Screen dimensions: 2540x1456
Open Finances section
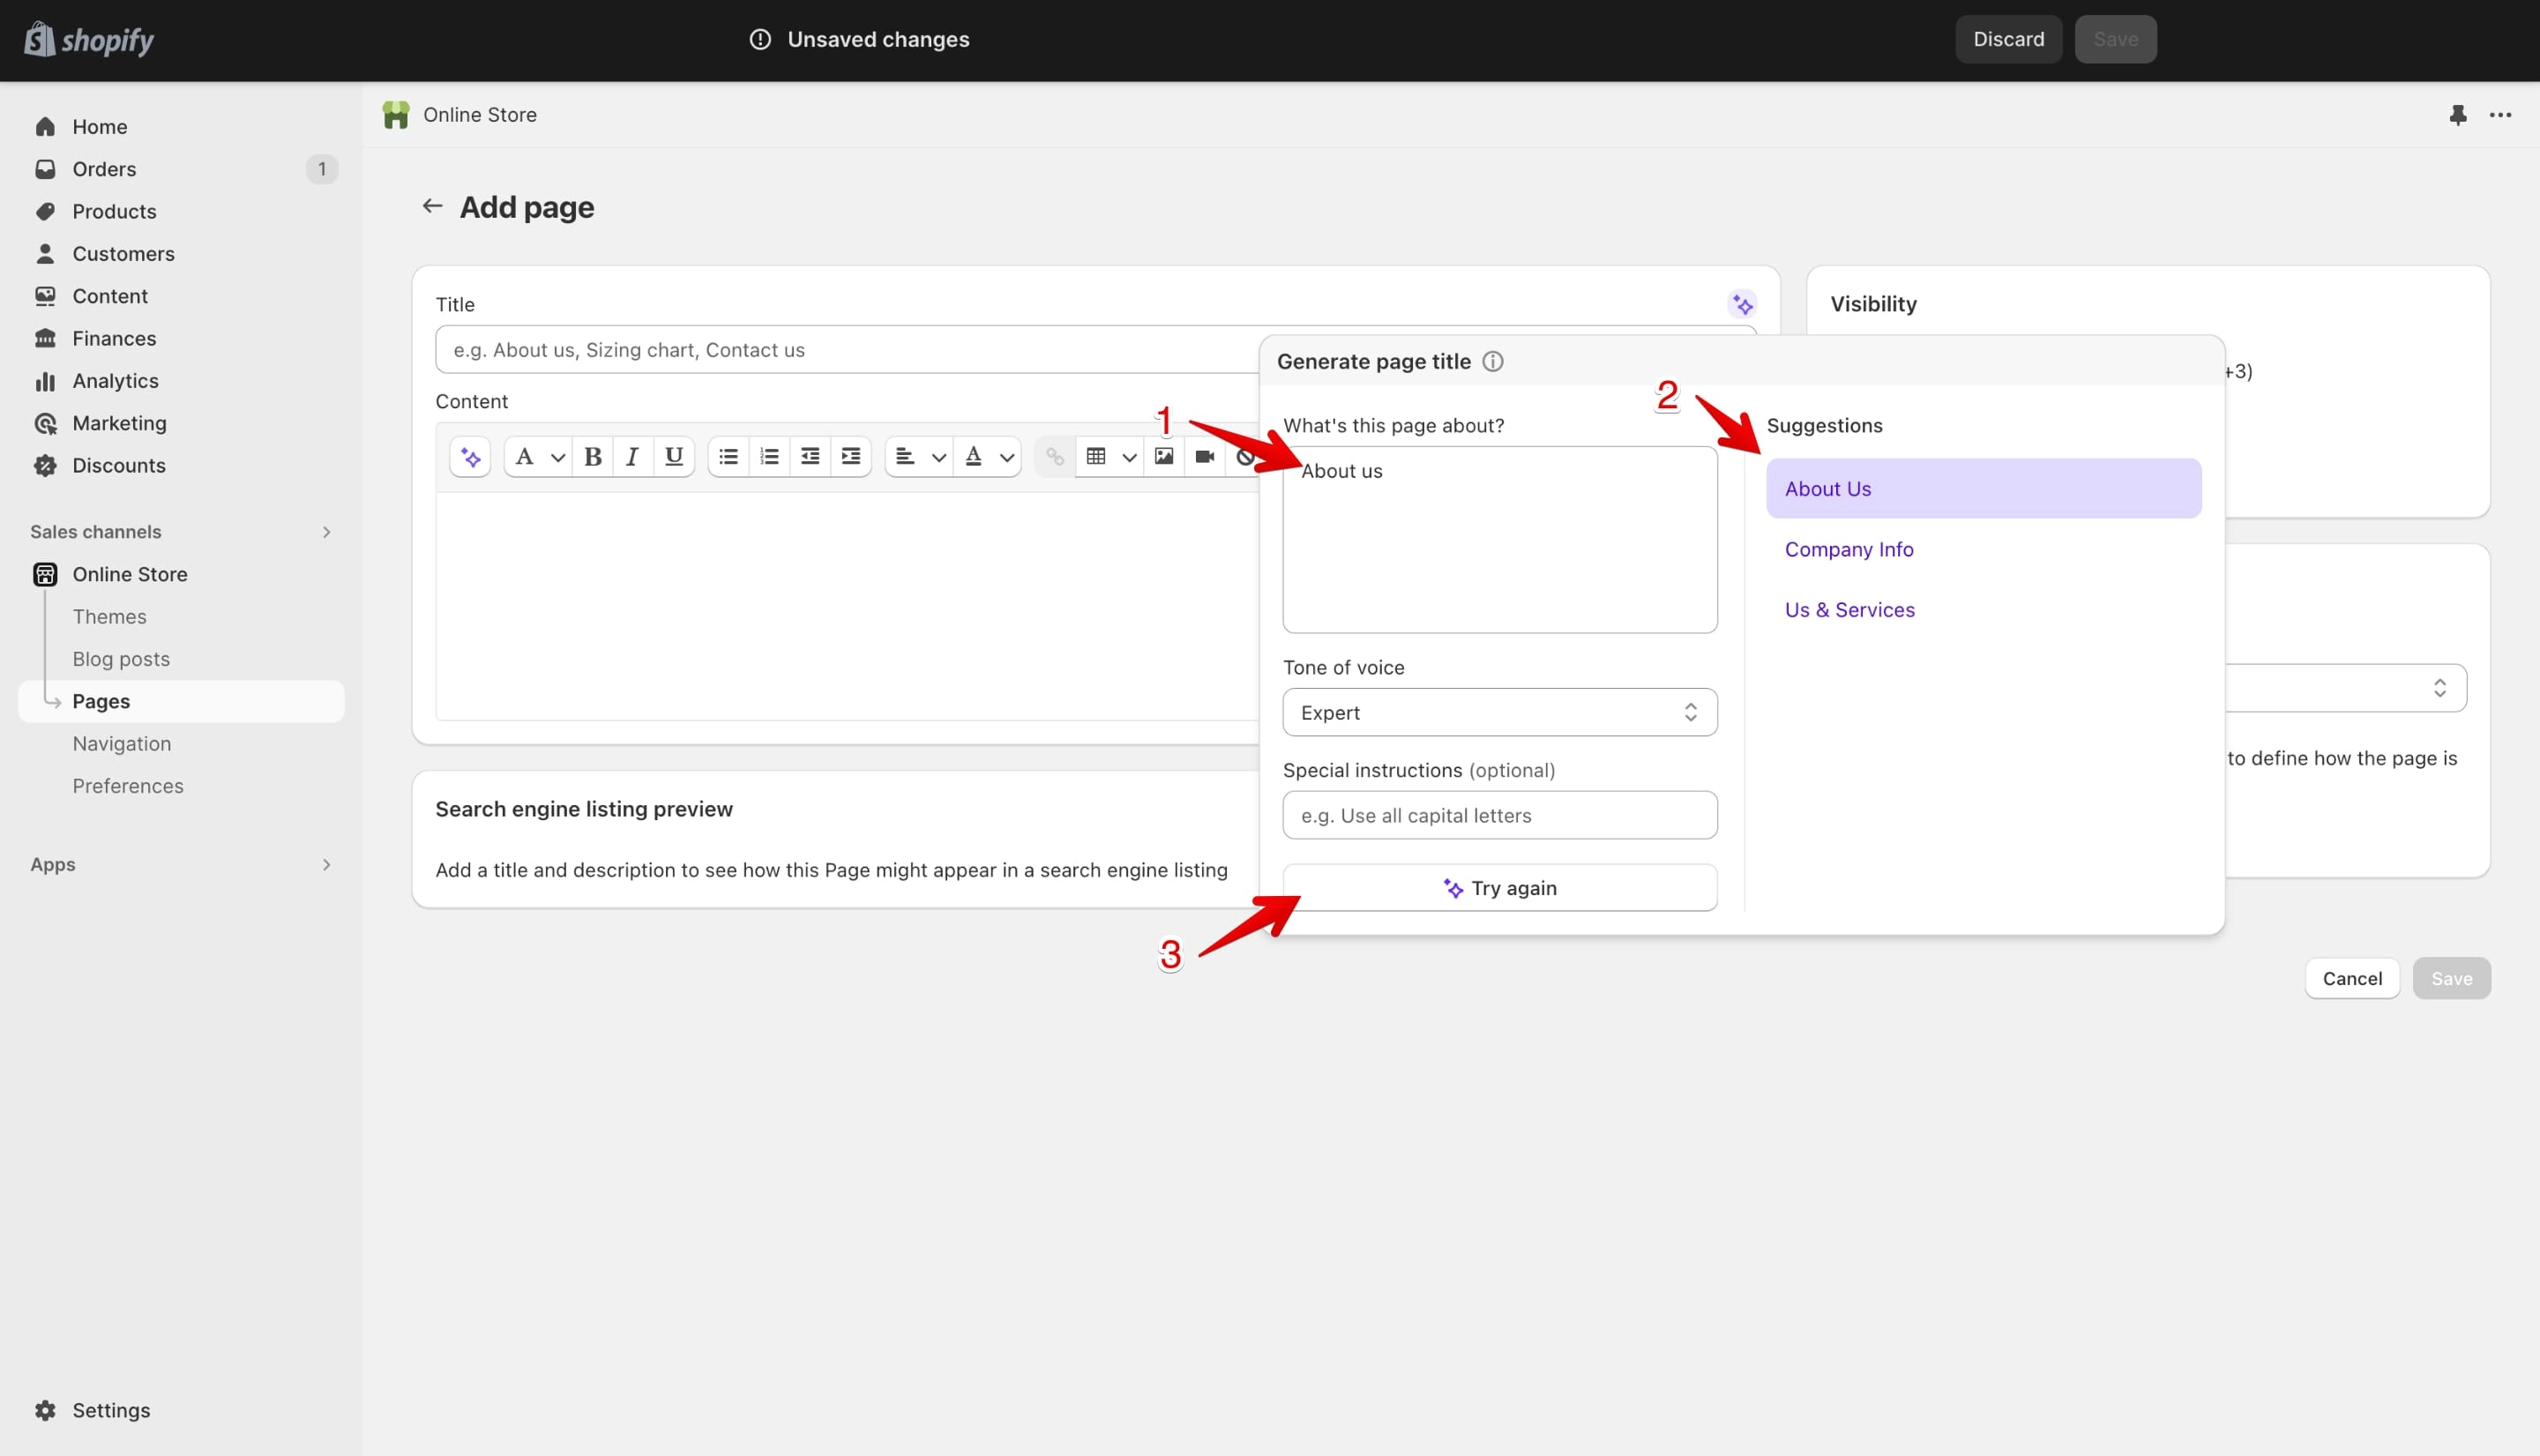(x=114, y=338)
